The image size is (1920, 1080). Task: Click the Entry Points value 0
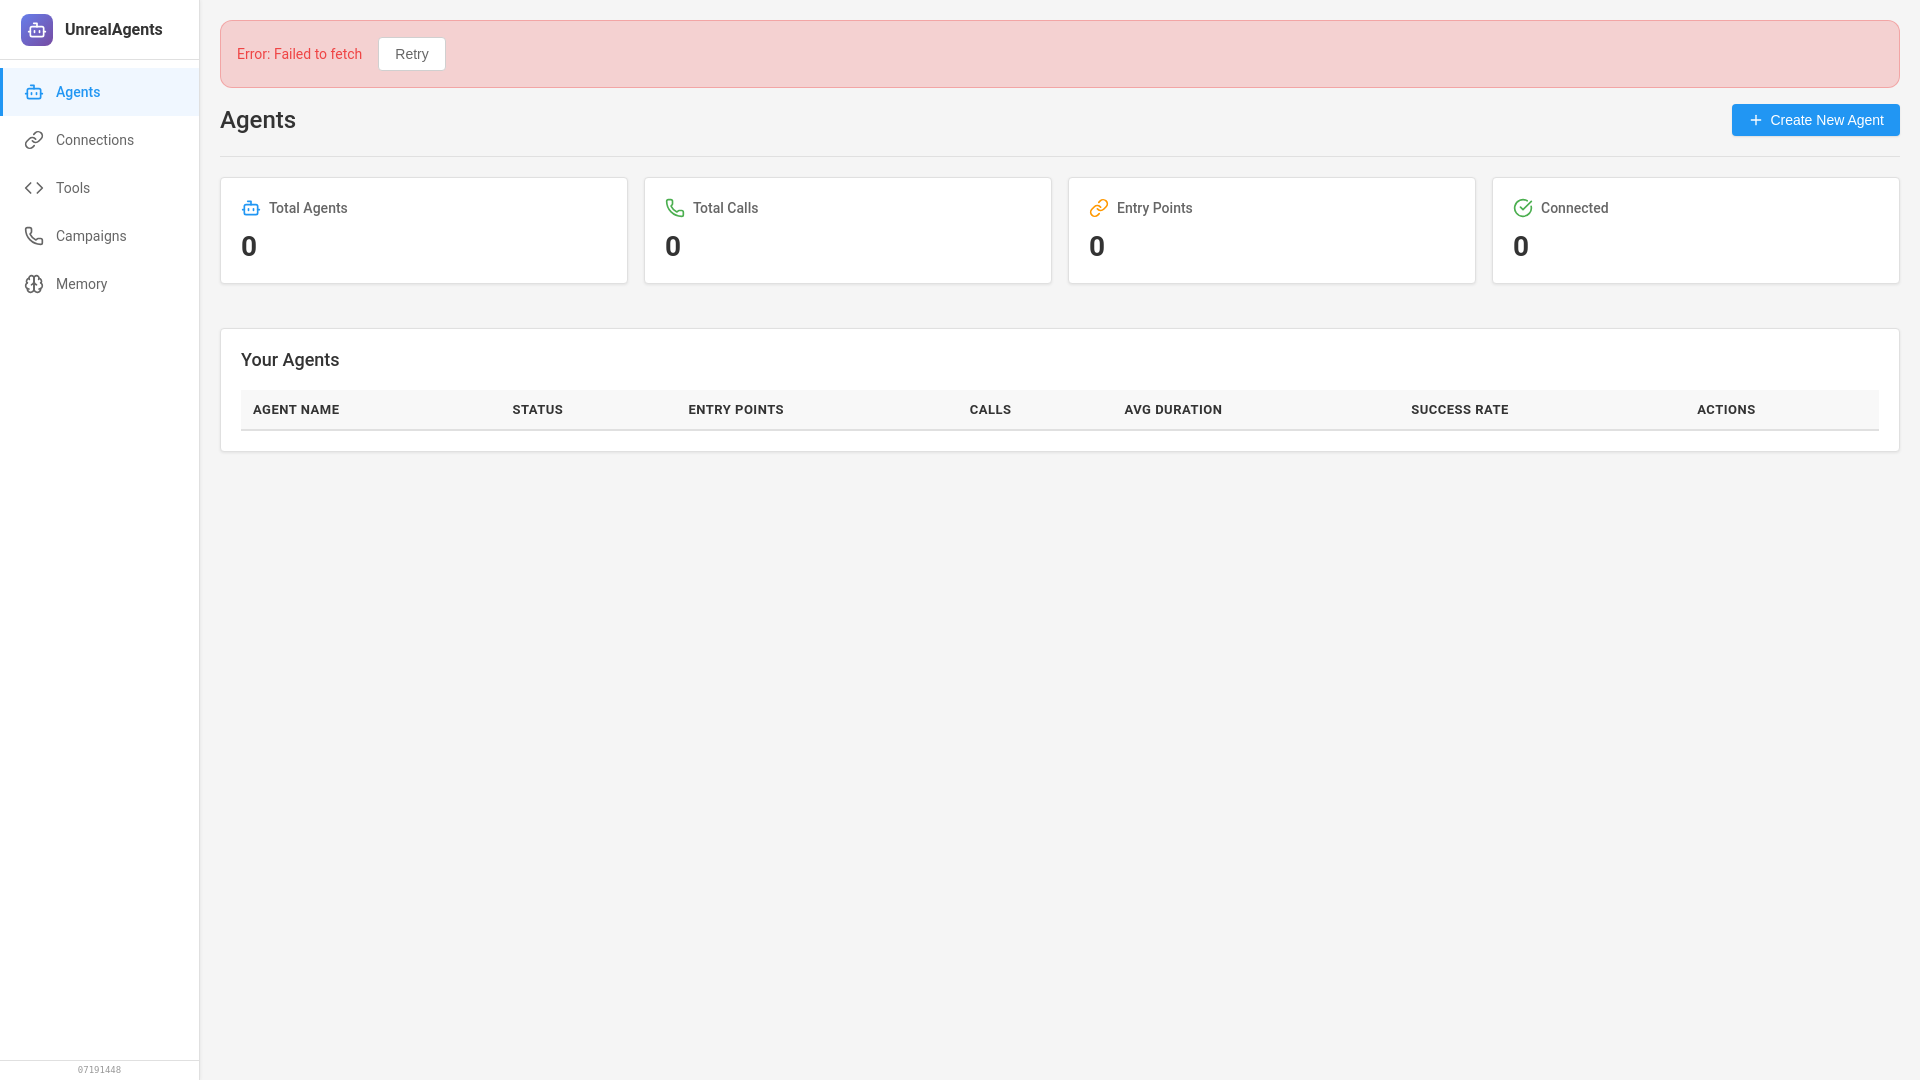coord(1097,246)
